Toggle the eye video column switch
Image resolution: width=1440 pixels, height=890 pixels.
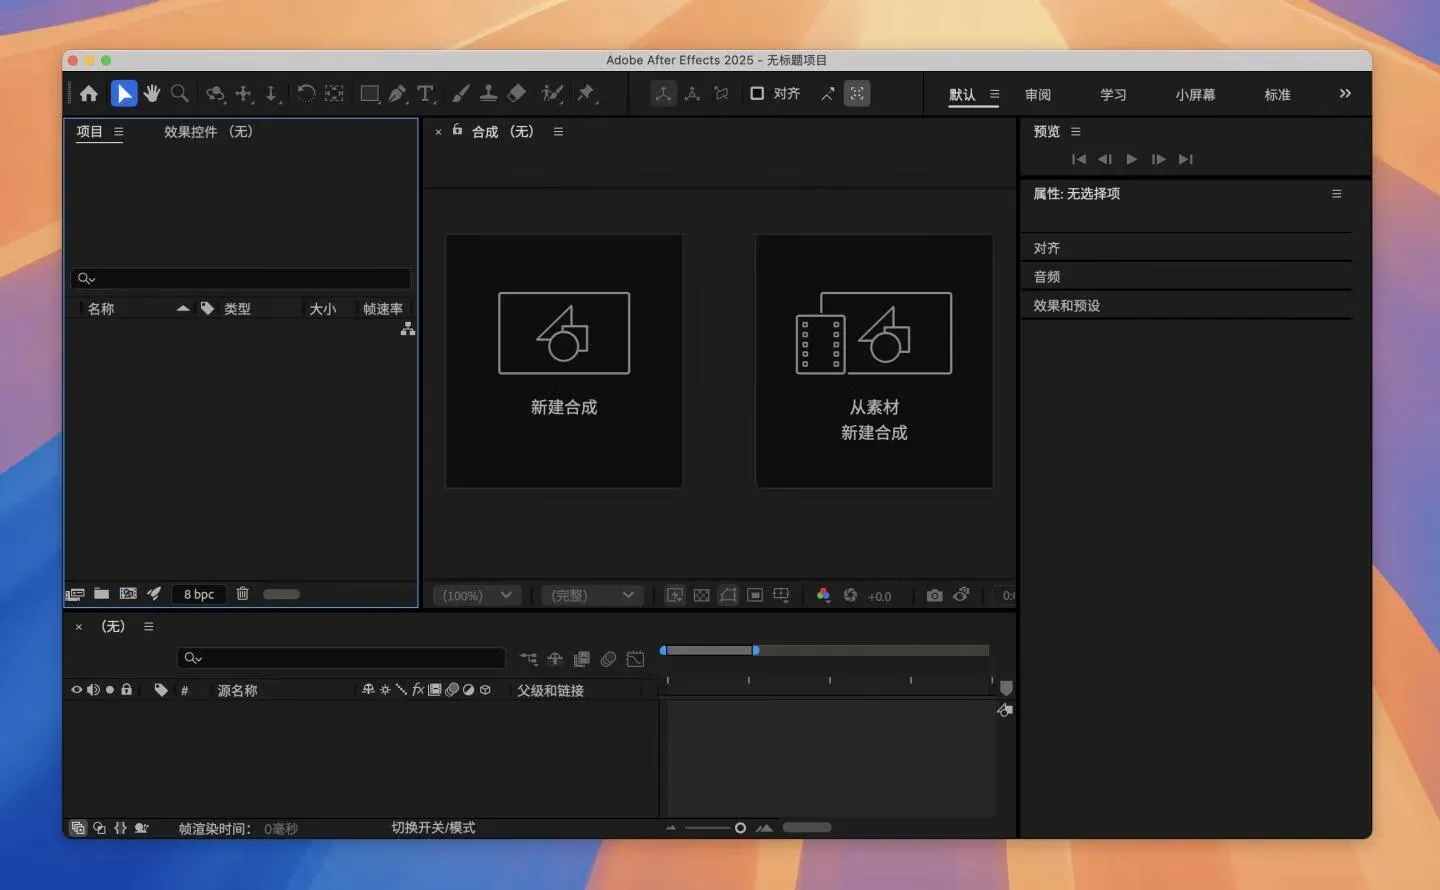tap(76, 690)
